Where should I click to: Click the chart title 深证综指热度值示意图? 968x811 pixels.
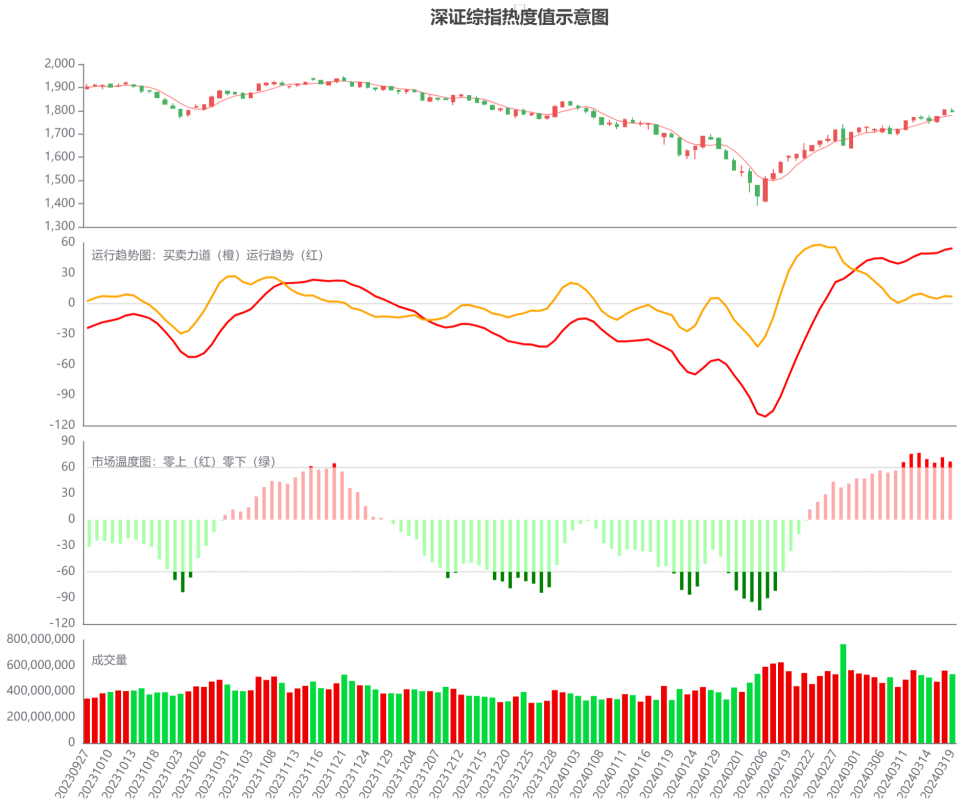[519, 17]
